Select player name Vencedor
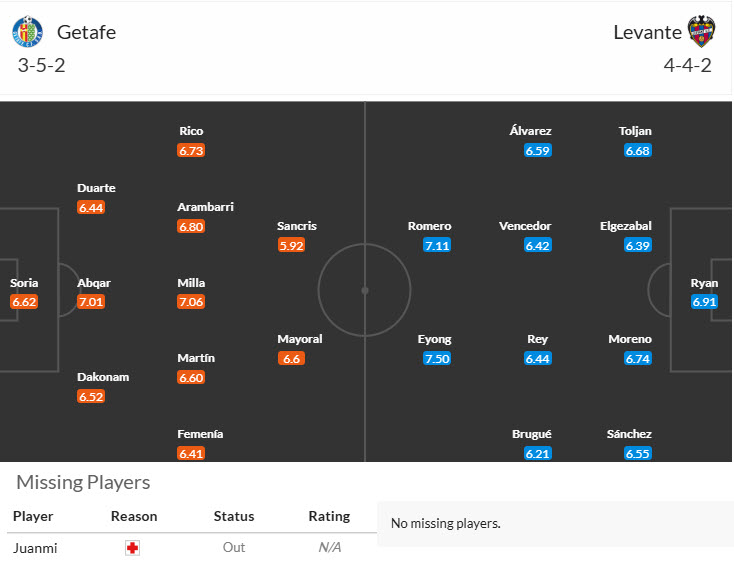The height and width of the screenshot is (568, 734). point(525,226)
